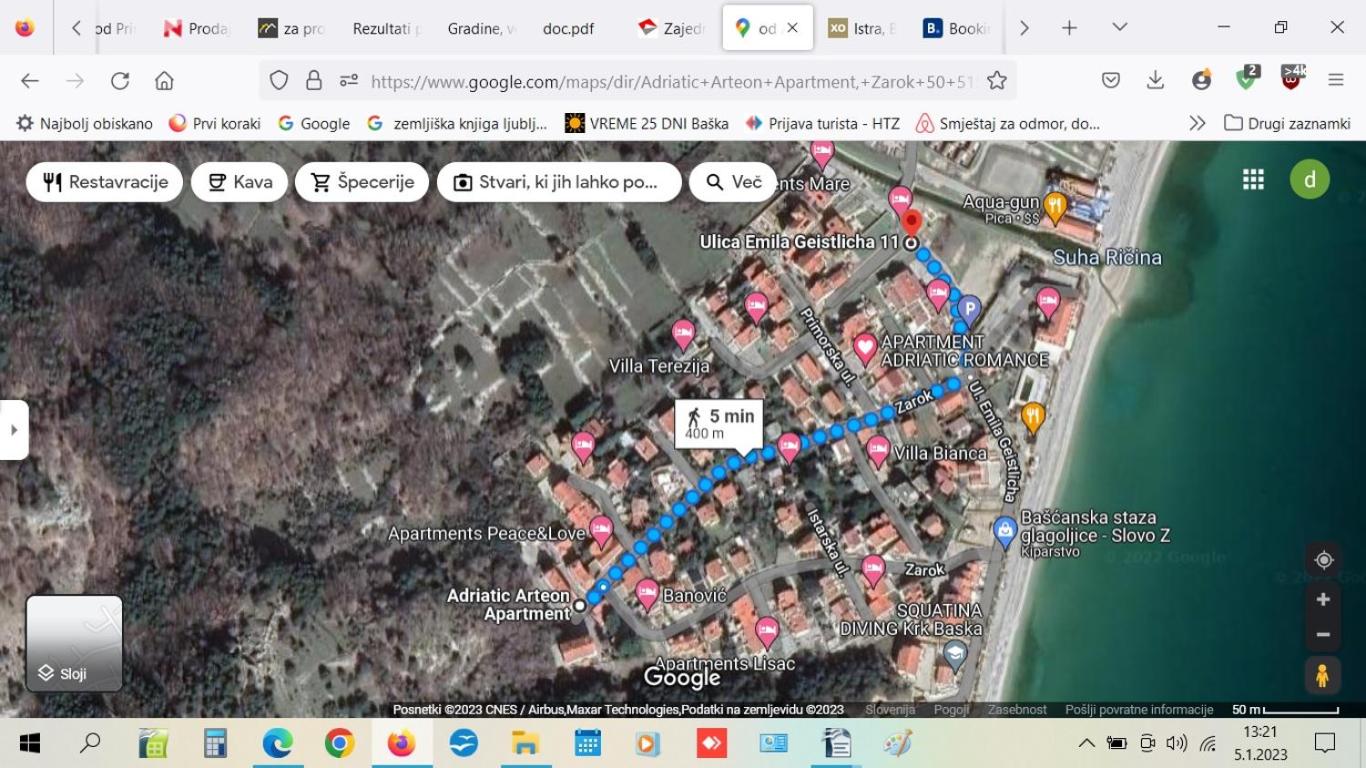Click the SQUATINA DIVING school pin
Screen dimensions: 1366x768
955,655
